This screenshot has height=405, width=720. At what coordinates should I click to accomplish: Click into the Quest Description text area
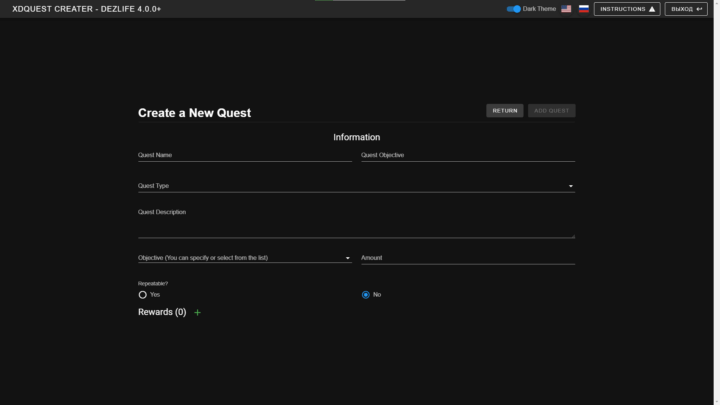tap(356, 226)
